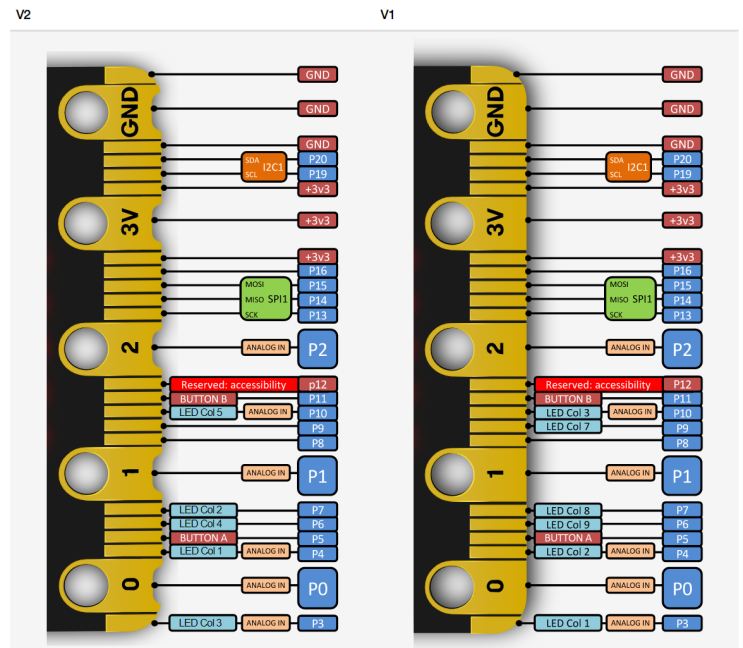This screenshot has width=743, height=648.
Task: Select BUTTON A label in V1 diagram
Action: click(x=568, y=538)
